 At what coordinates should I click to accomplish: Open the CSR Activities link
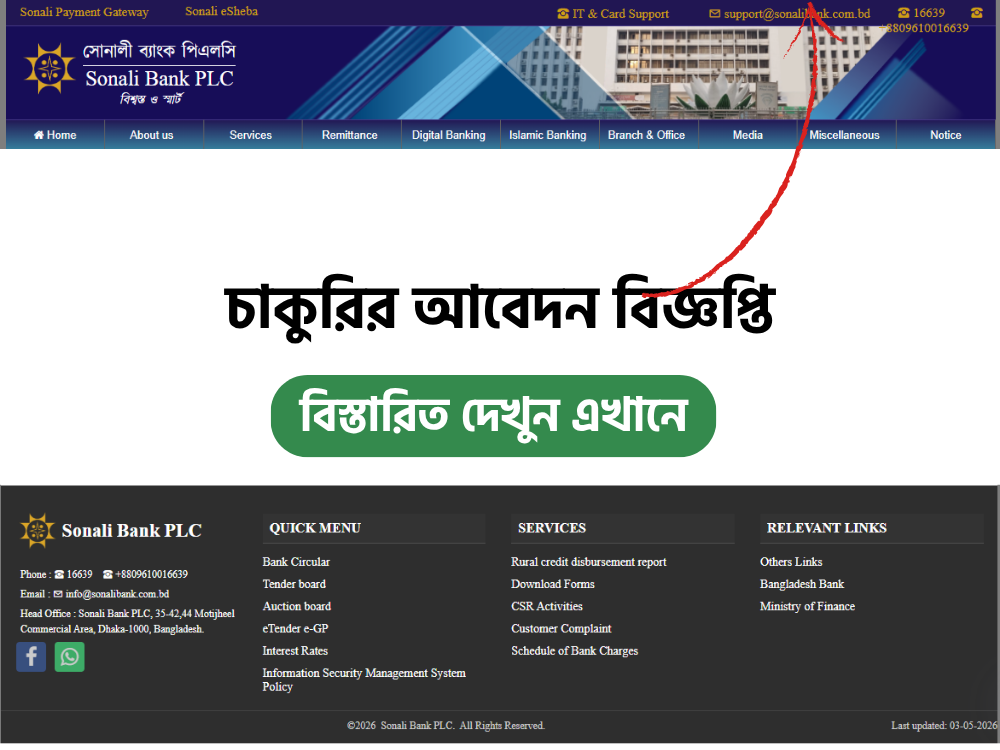click(x=547, y=607)
